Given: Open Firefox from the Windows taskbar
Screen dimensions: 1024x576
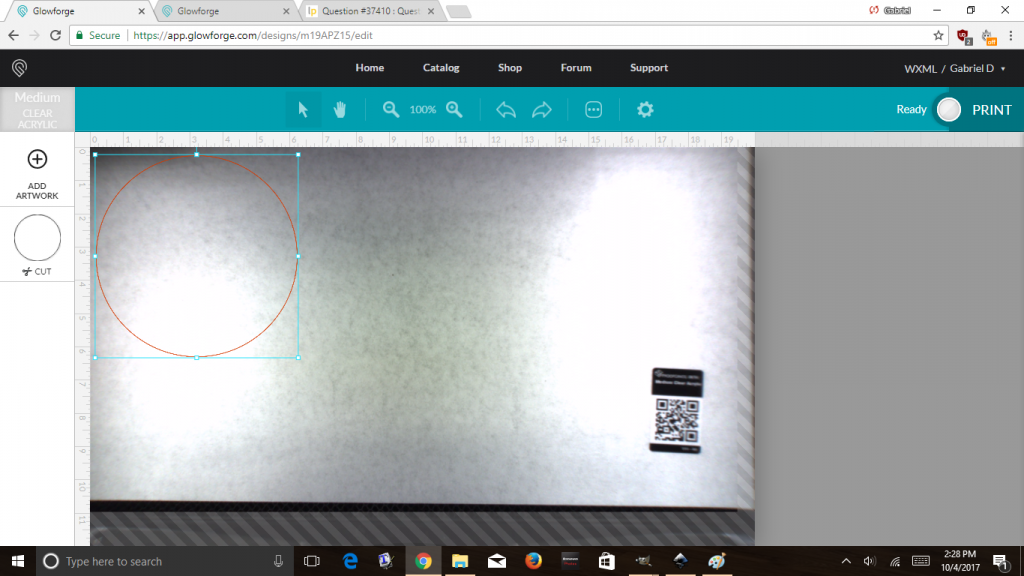Looking at the screenshot, I should [533, 561].
